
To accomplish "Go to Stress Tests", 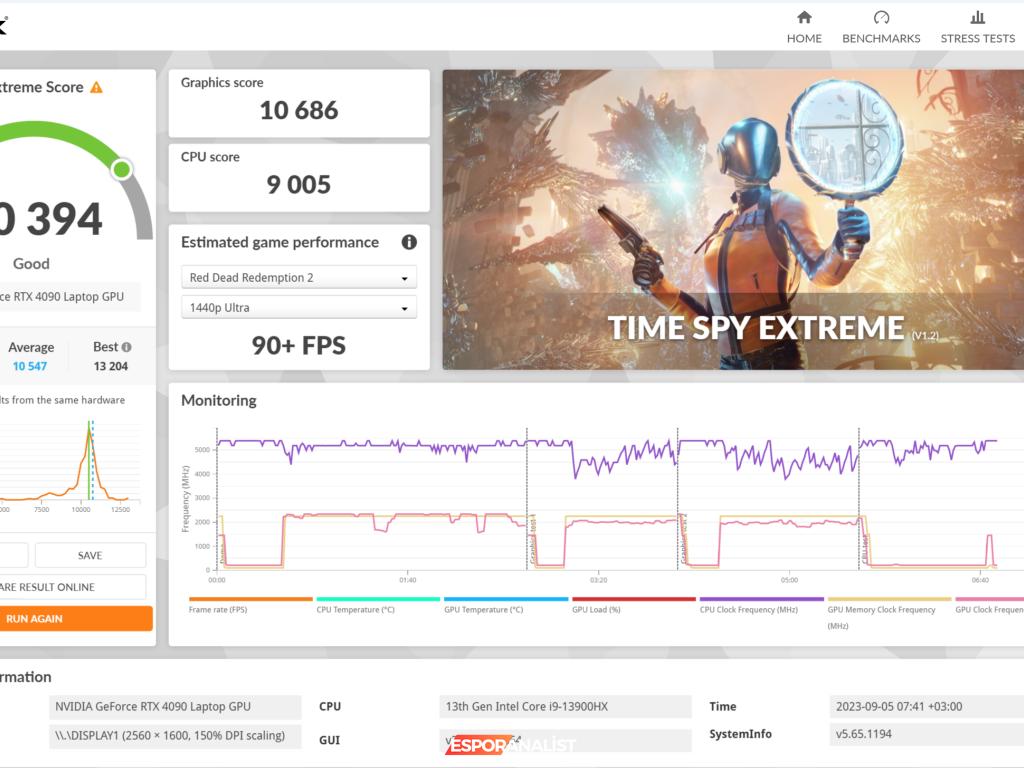I will pos(977,28).
